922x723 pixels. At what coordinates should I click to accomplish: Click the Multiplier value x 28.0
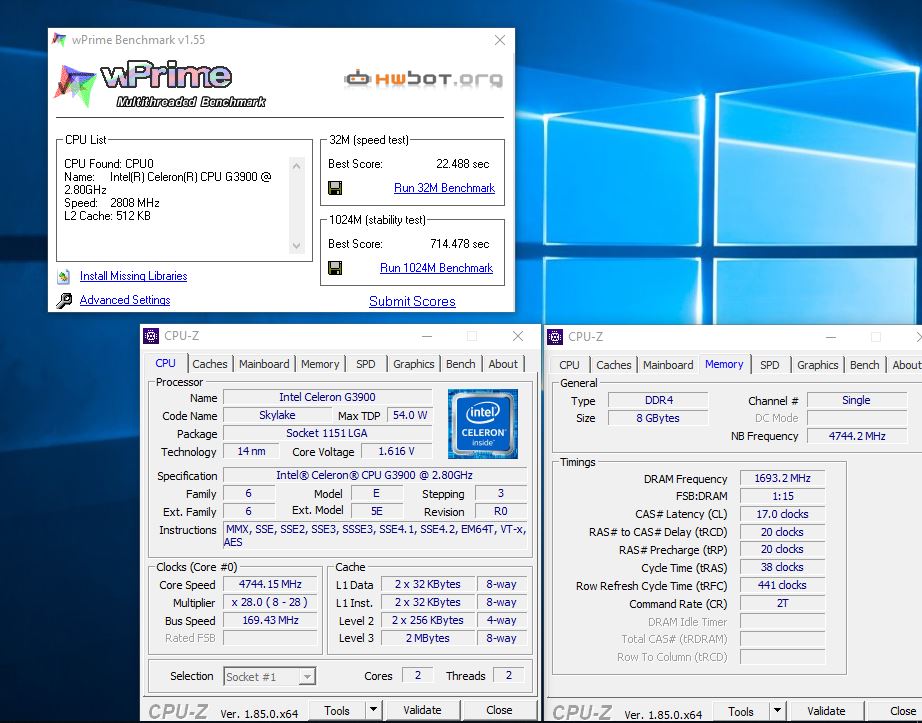click(270, 602)
